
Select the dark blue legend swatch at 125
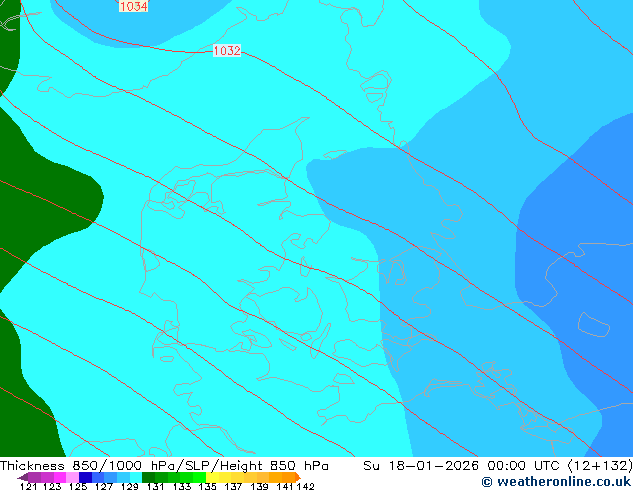pos(85,477)
